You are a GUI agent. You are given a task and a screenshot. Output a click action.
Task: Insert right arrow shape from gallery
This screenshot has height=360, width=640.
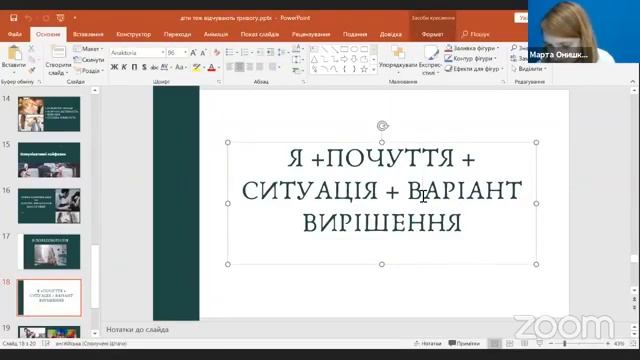coord(344,60)
